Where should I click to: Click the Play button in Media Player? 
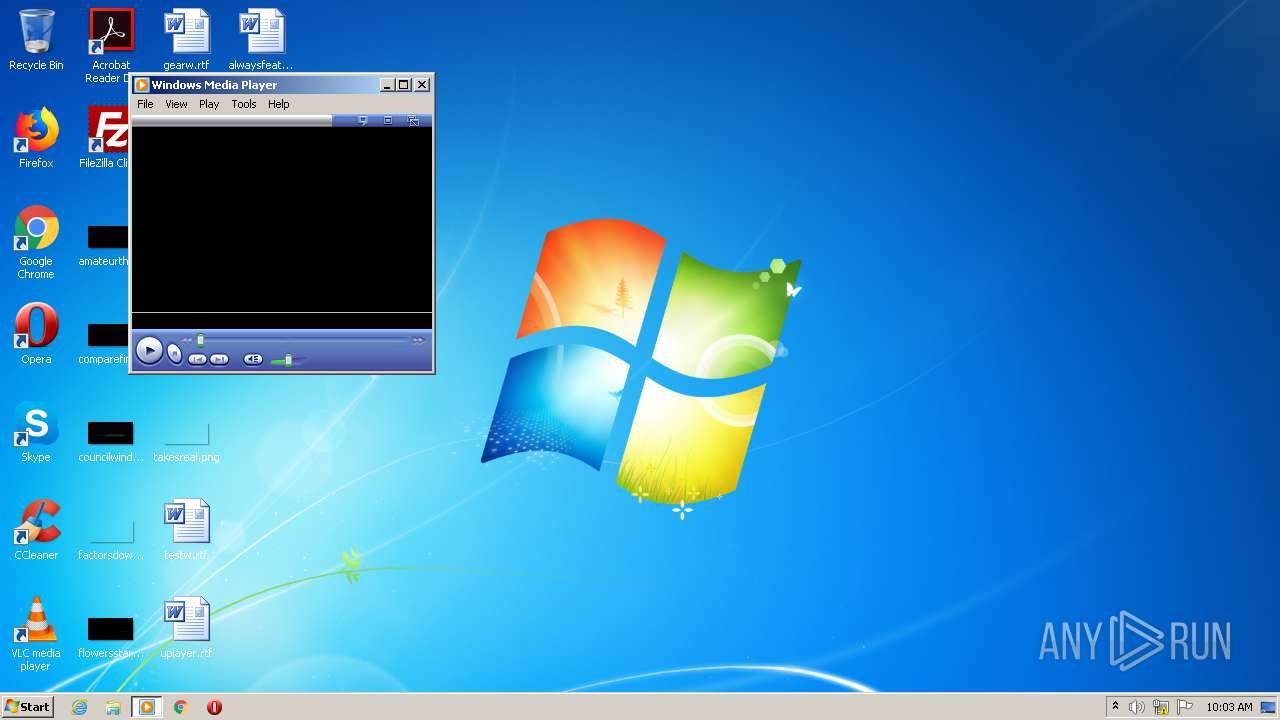[x=149, y=350]
